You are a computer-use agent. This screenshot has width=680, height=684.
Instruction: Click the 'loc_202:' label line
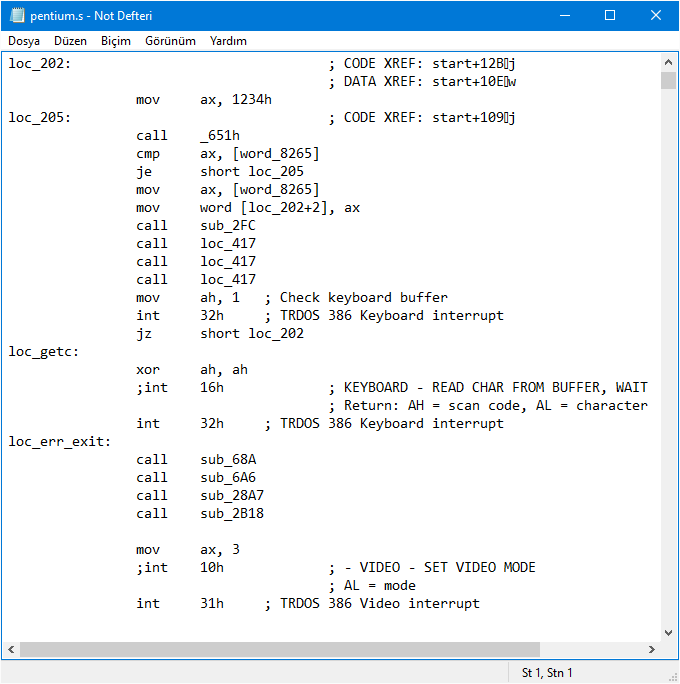[40, 64]
